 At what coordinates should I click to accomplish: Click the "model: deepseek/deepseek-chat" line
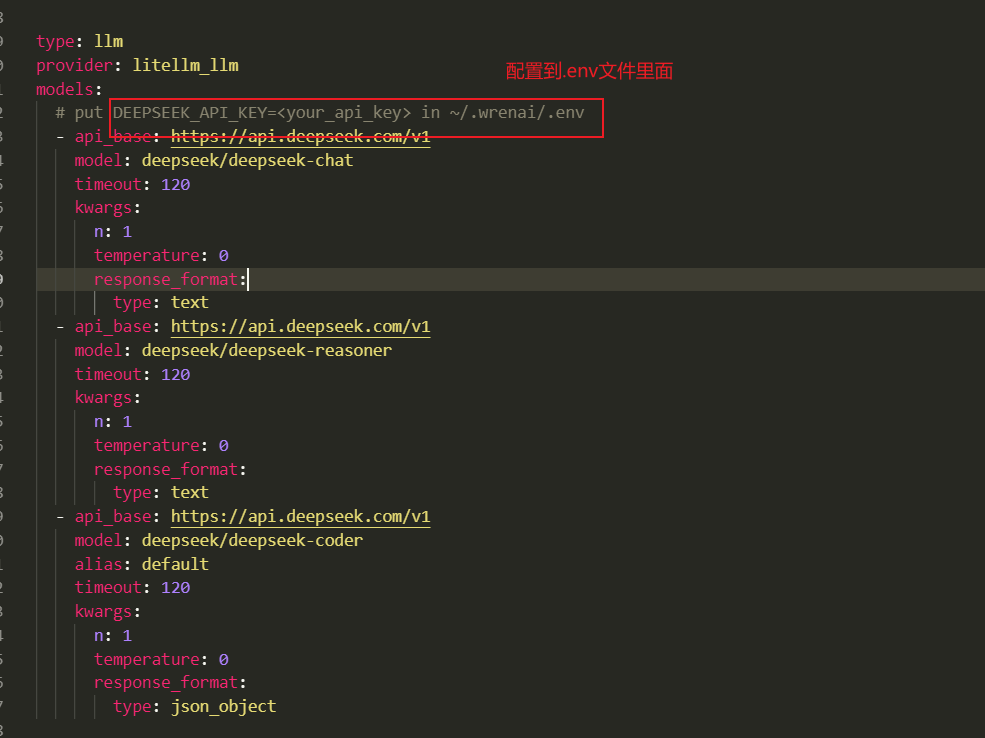214,160
